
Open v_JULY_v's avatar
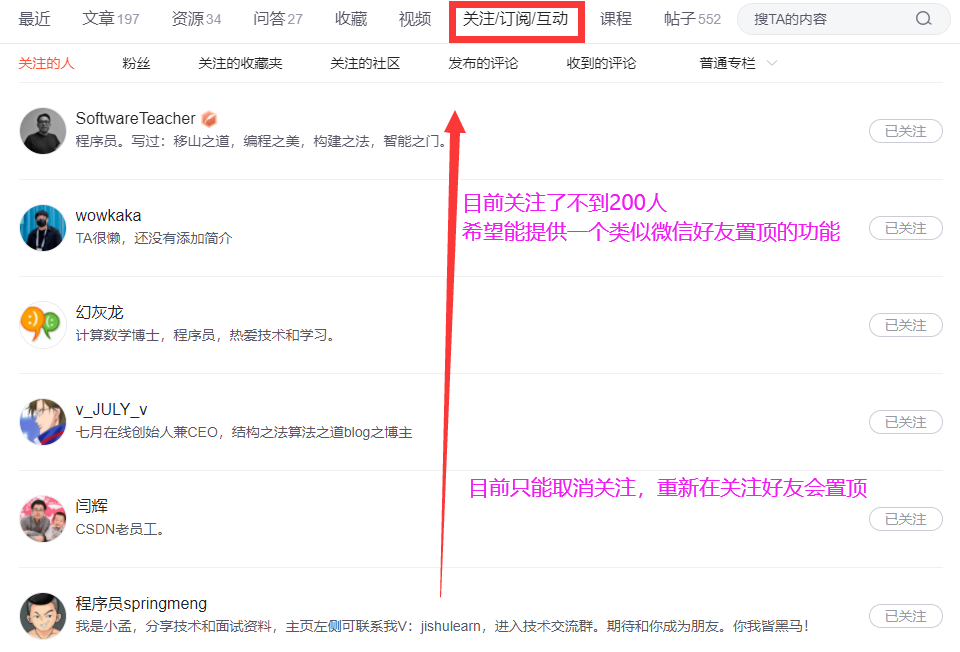coord(43,422)
